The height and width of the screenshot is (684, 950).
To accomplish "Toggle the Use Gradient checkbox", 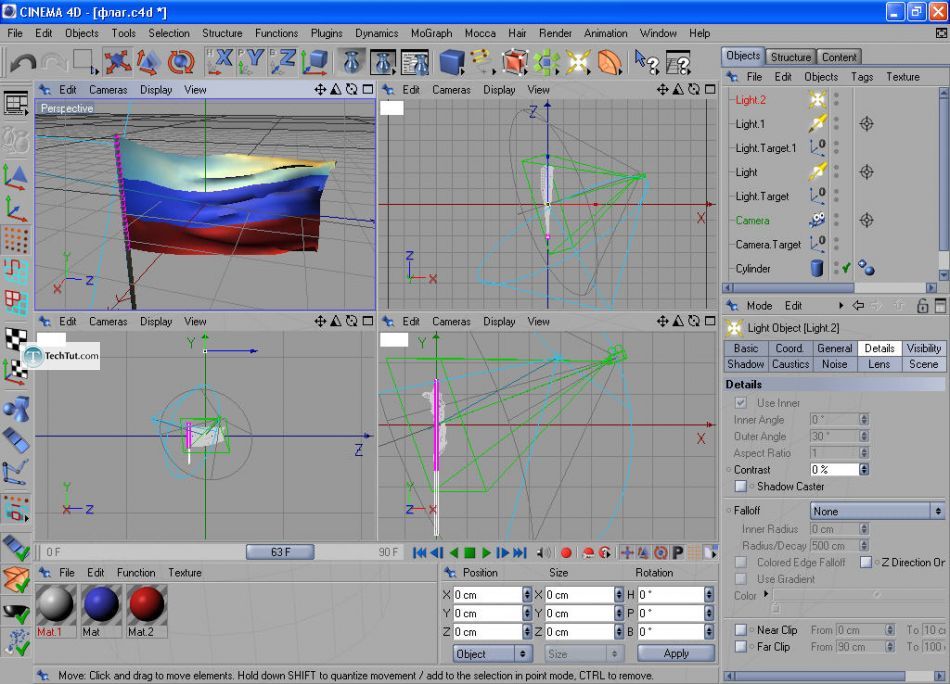I will tap(740, 579).
